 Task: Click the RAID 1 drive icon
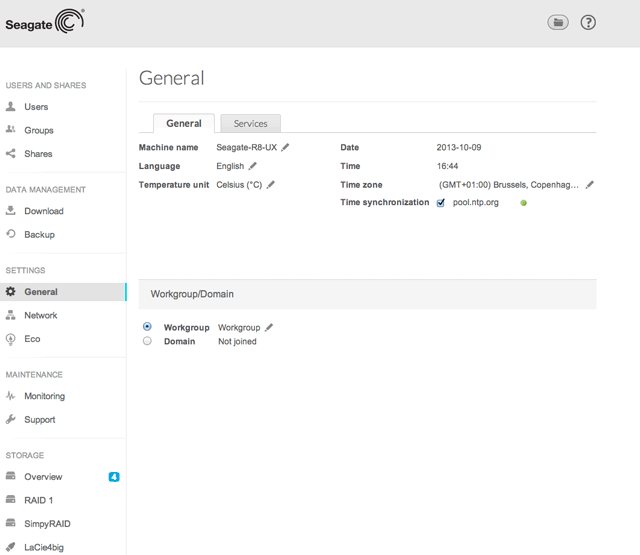click(x=11, y=500)
